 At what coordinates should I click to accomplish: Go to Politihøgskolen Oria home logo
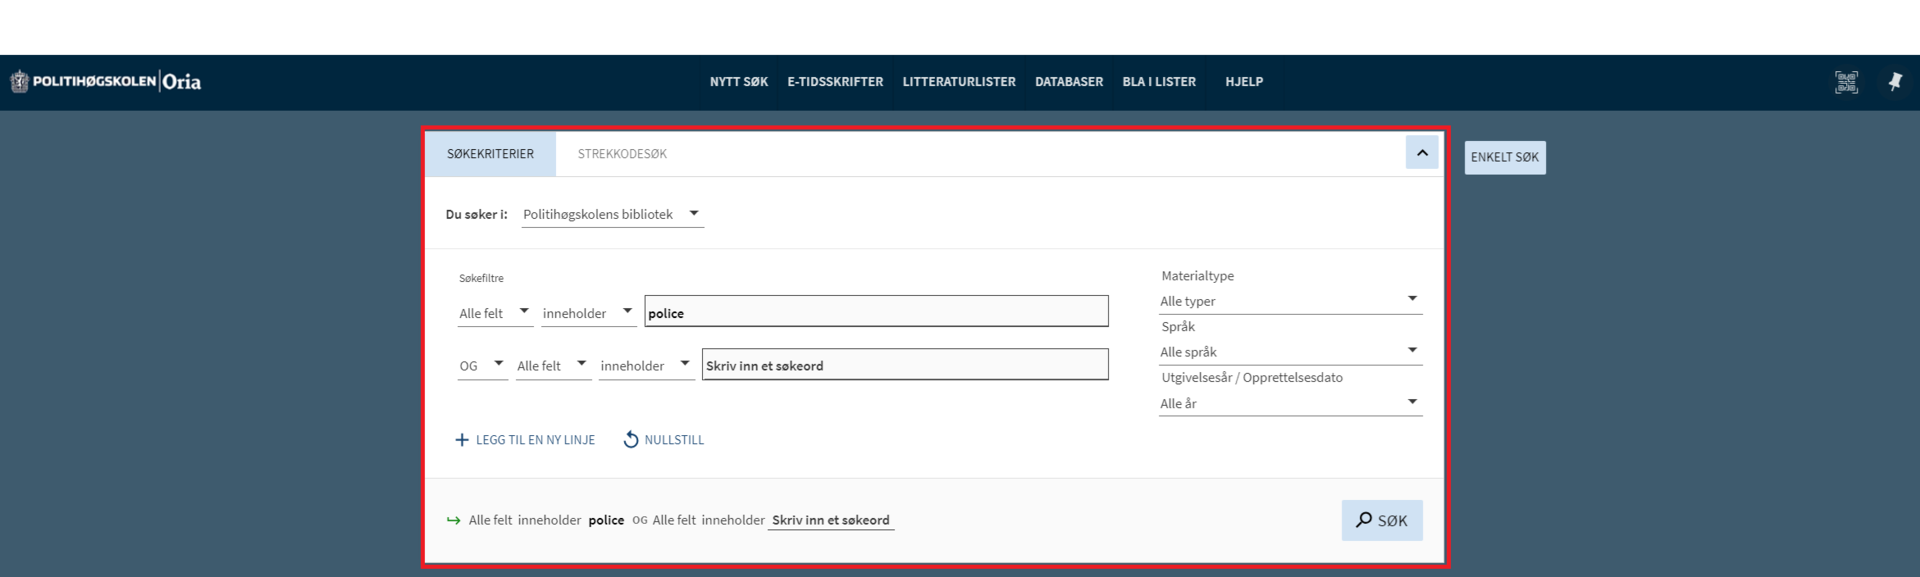click(x=106, y=82)
